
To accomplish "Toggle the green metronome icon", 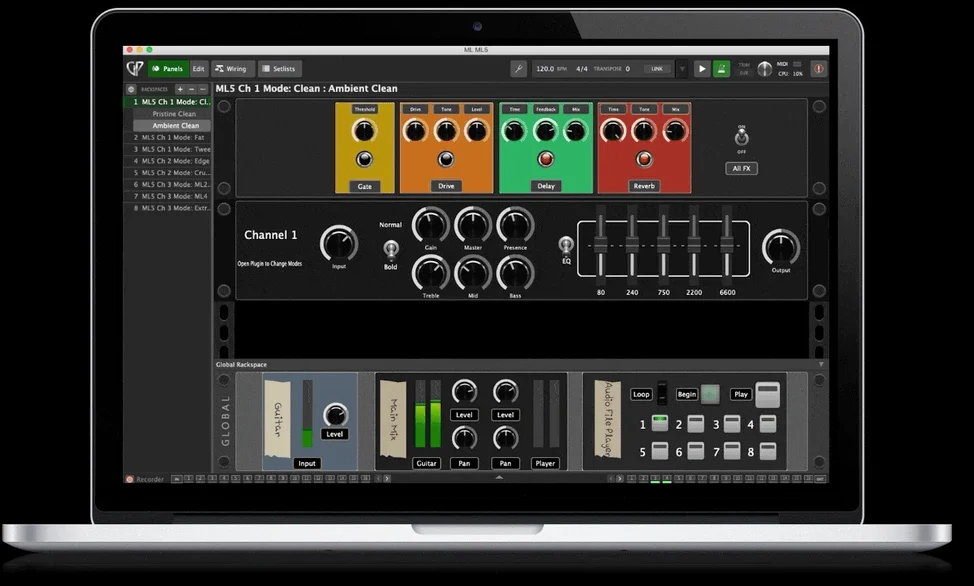I will (721, 69).
